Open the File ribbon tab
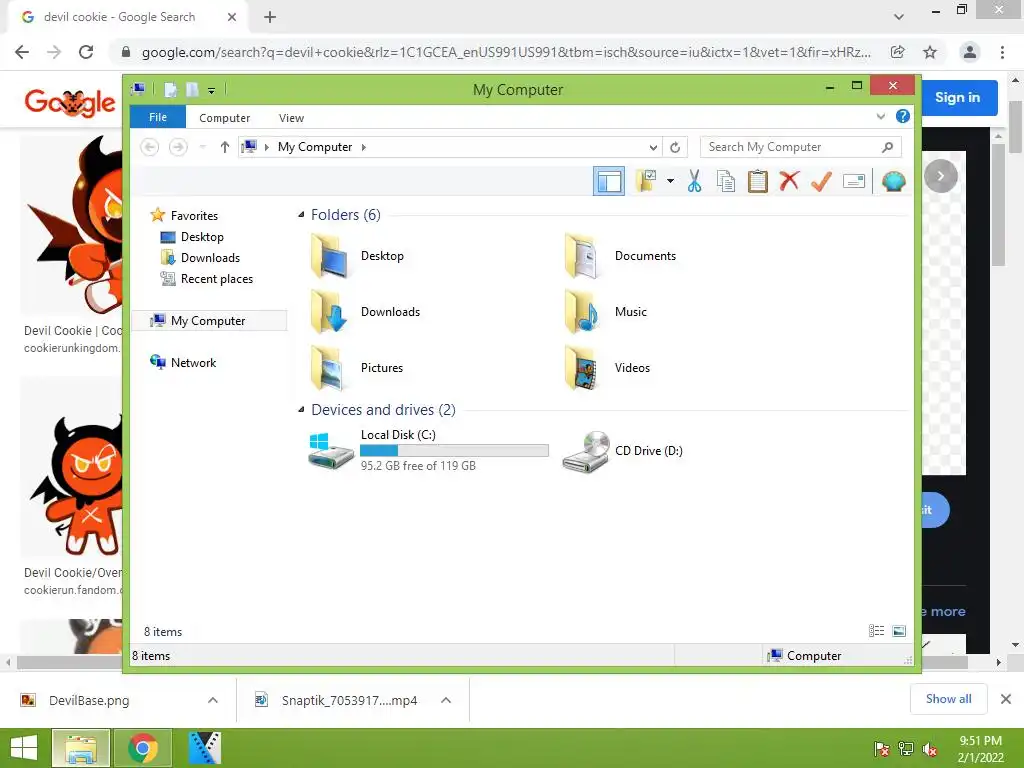 157,118
